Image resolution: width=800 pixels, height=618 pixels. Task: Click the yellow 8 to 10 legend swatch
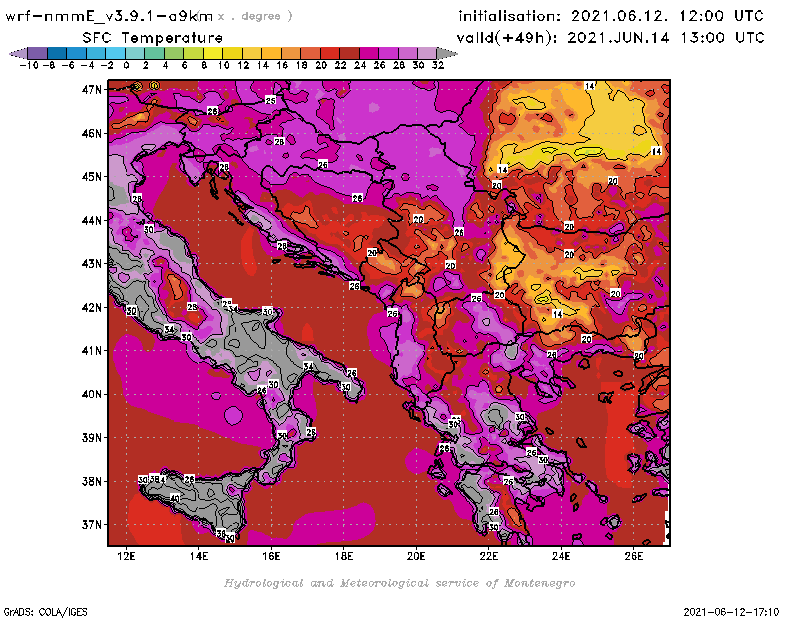(x=213, y=53)
